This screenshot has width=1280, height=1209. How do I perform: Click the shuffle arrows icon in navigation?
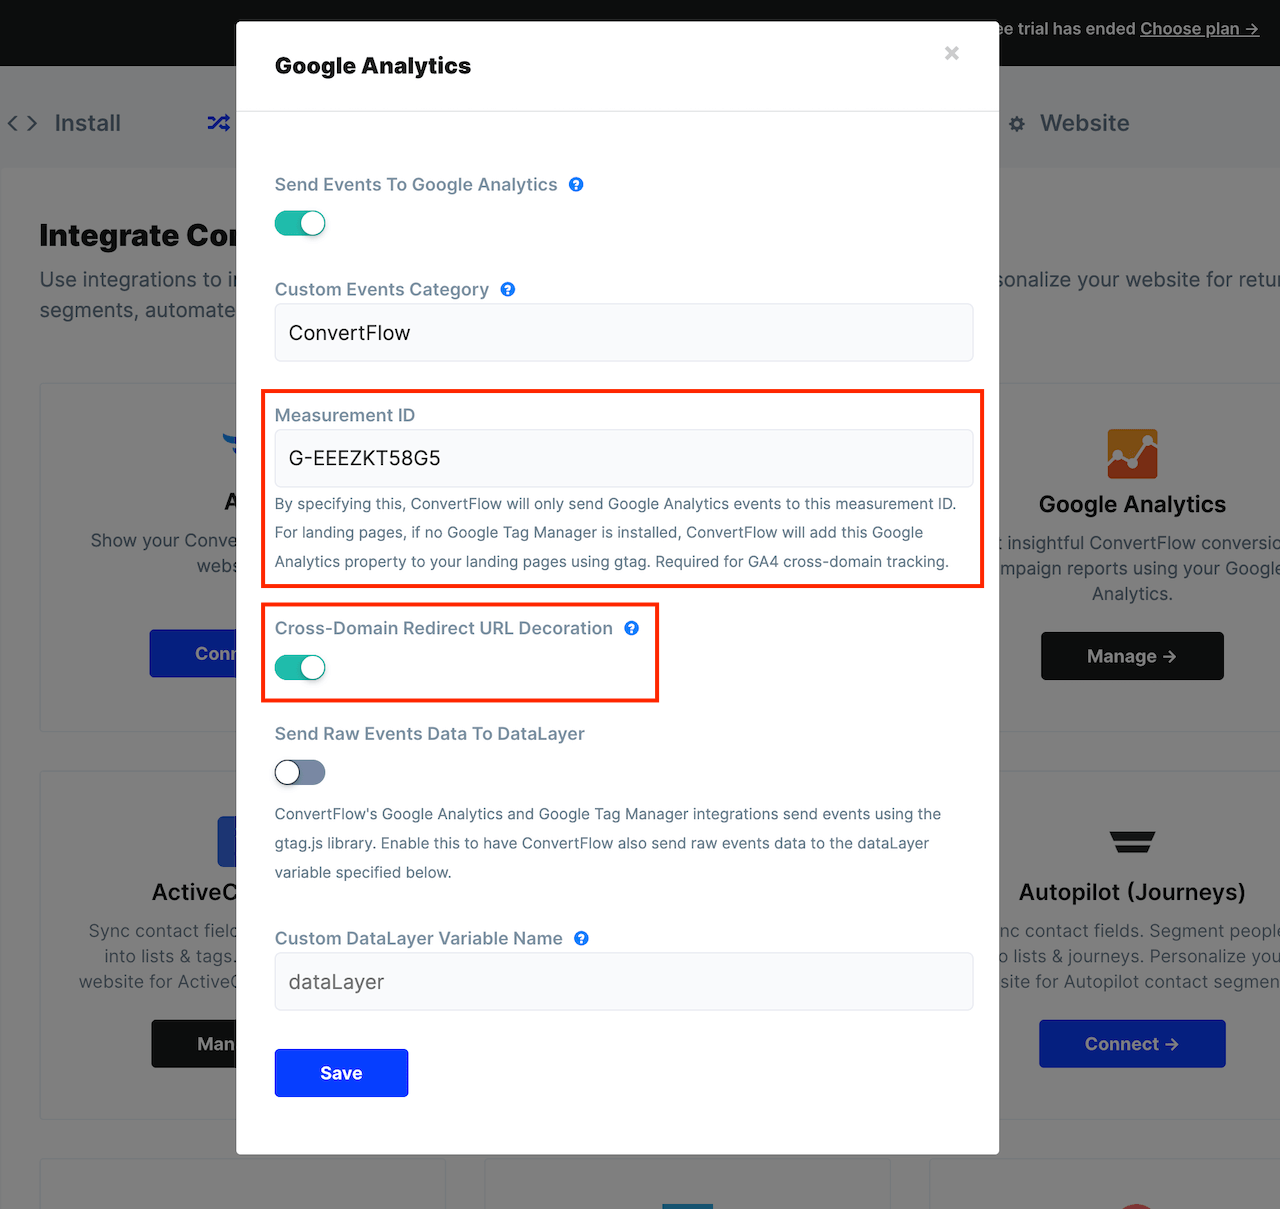point(219,123)
